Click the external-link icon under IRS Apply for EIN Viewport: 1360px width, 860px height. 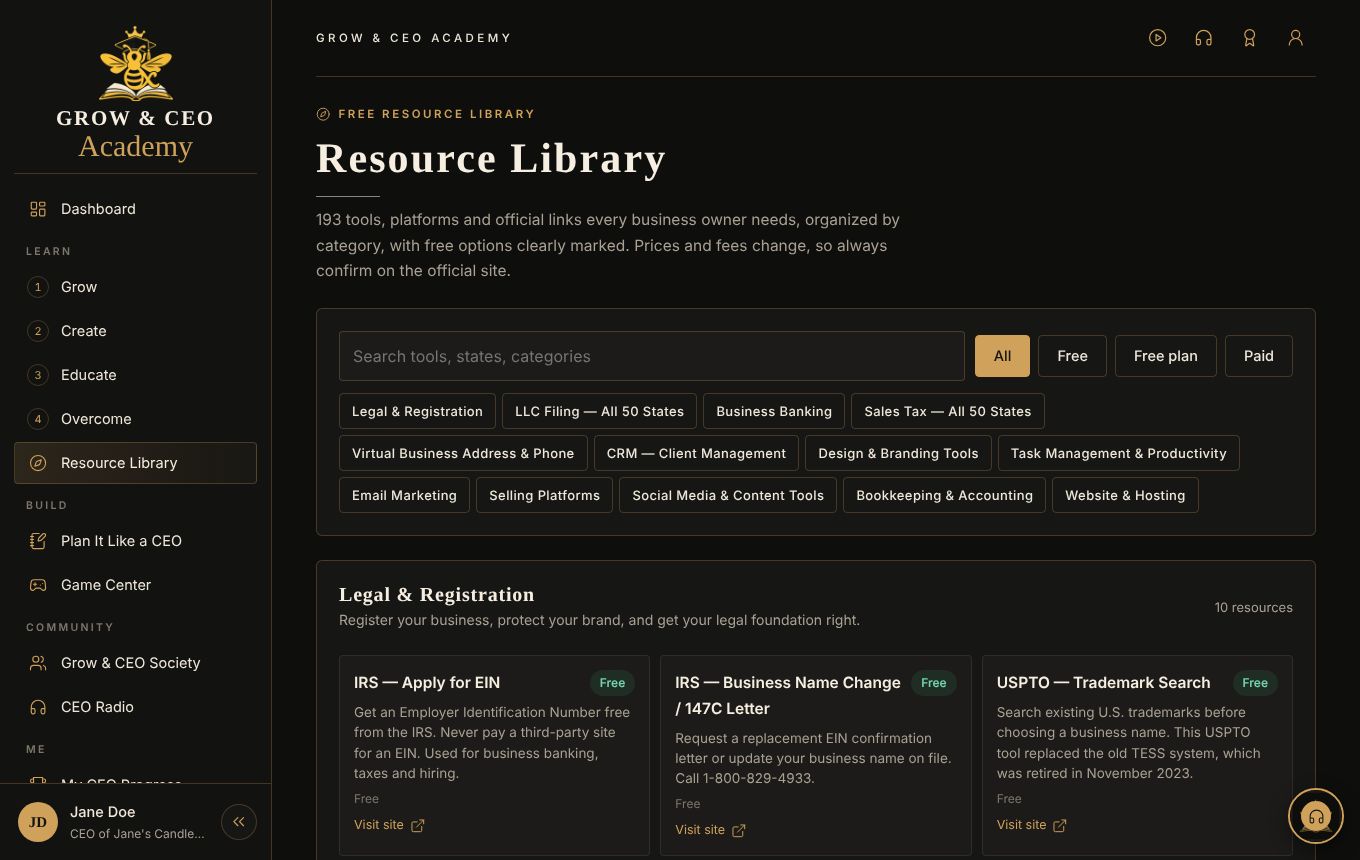(418, 825)
